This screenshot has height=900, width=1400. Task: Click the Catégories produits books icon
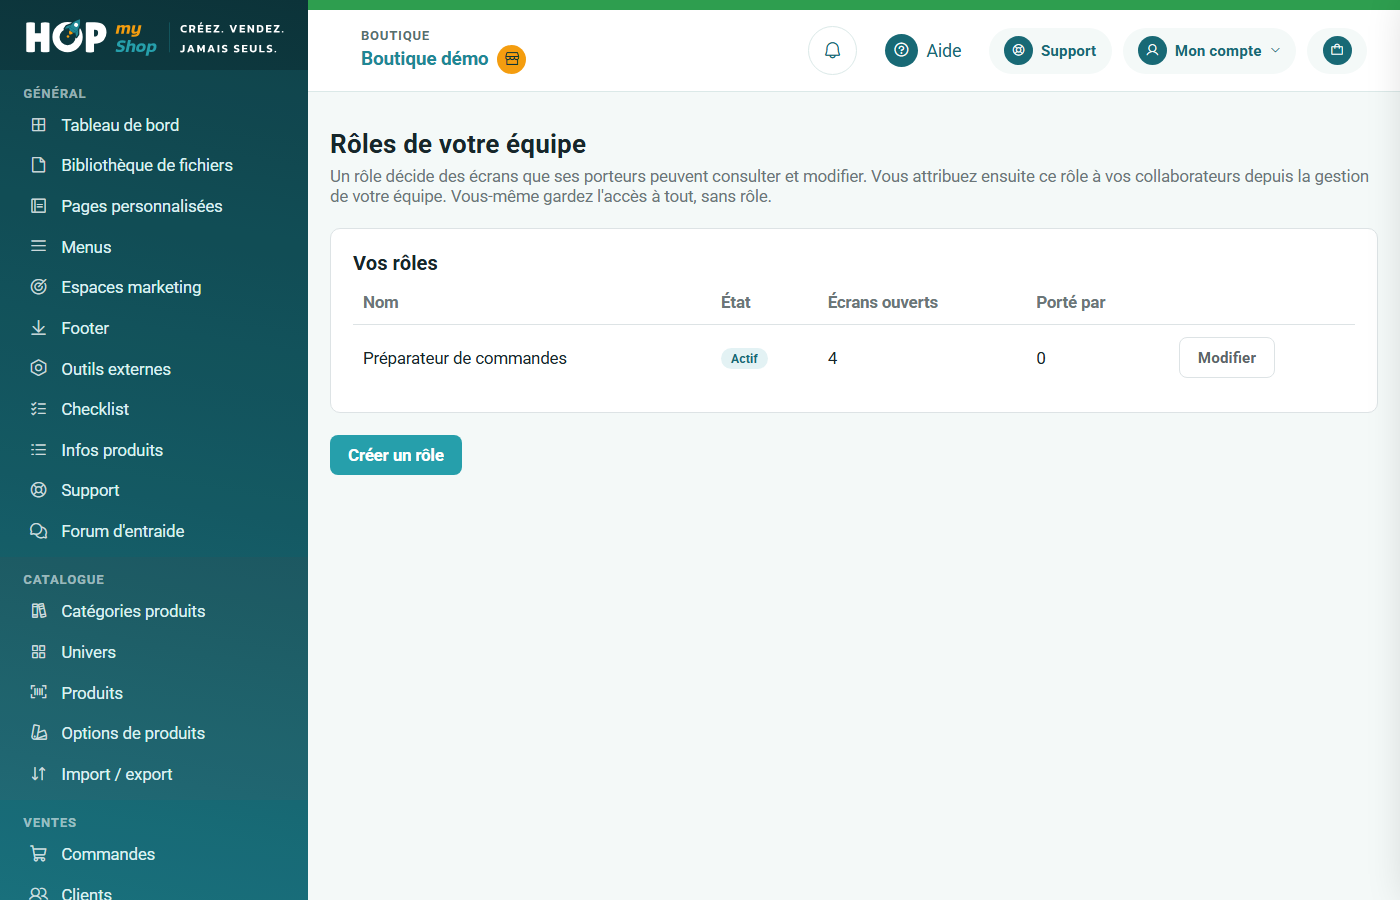coord(39,611)
